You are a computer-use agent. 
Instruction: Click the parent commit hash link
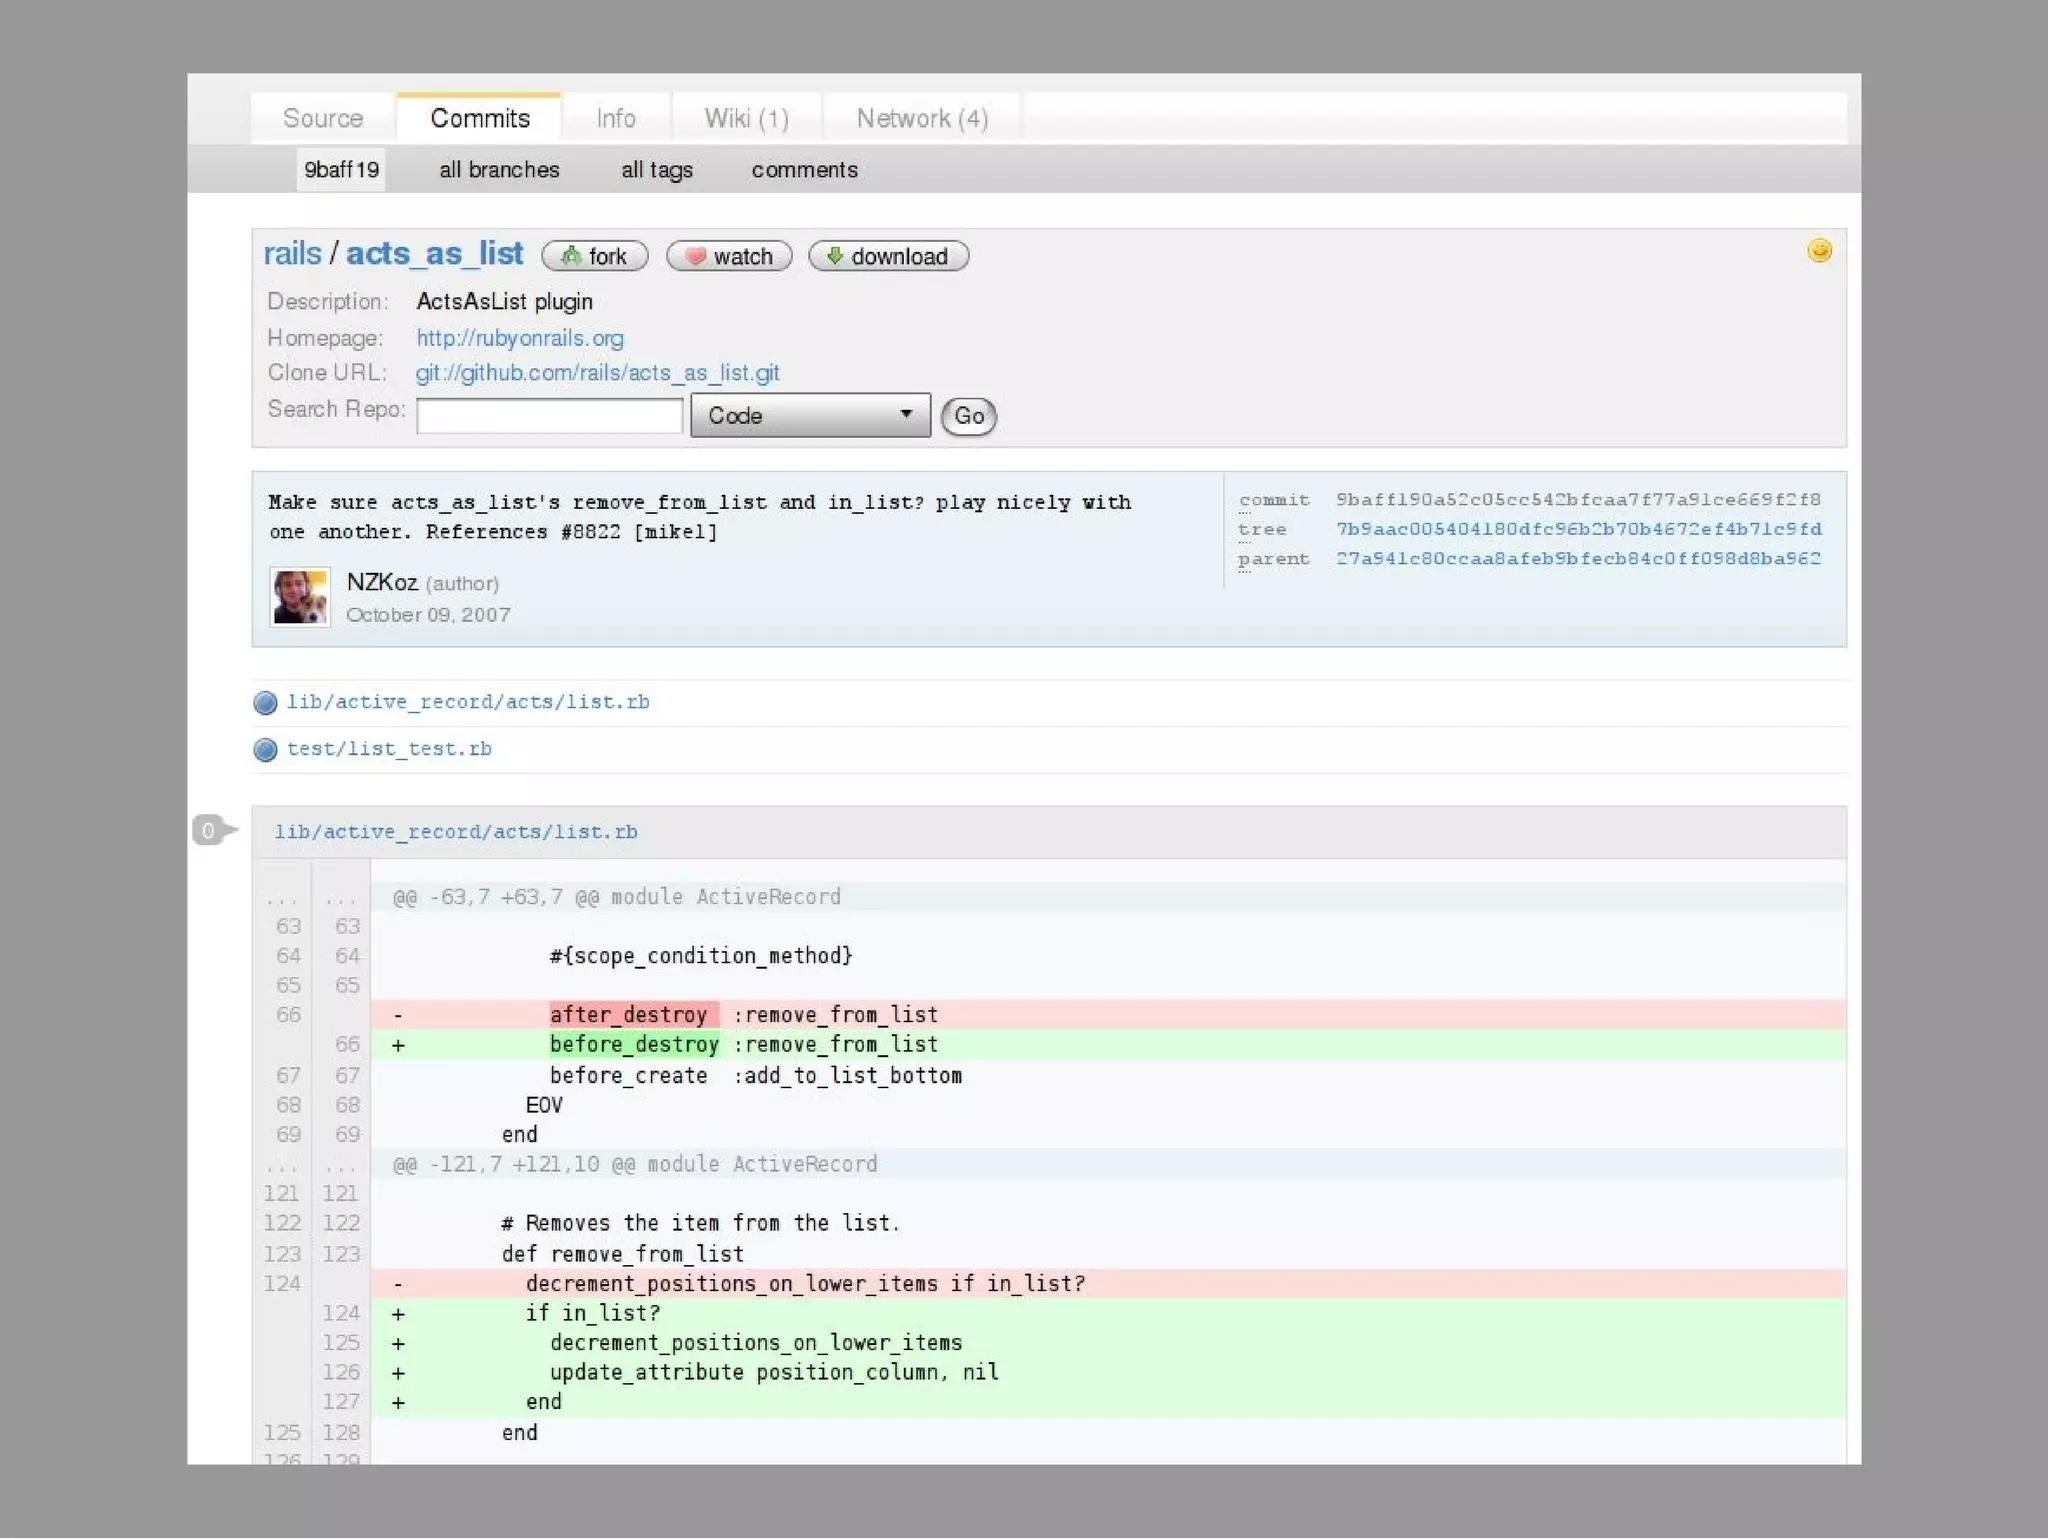pos(1578,559)
